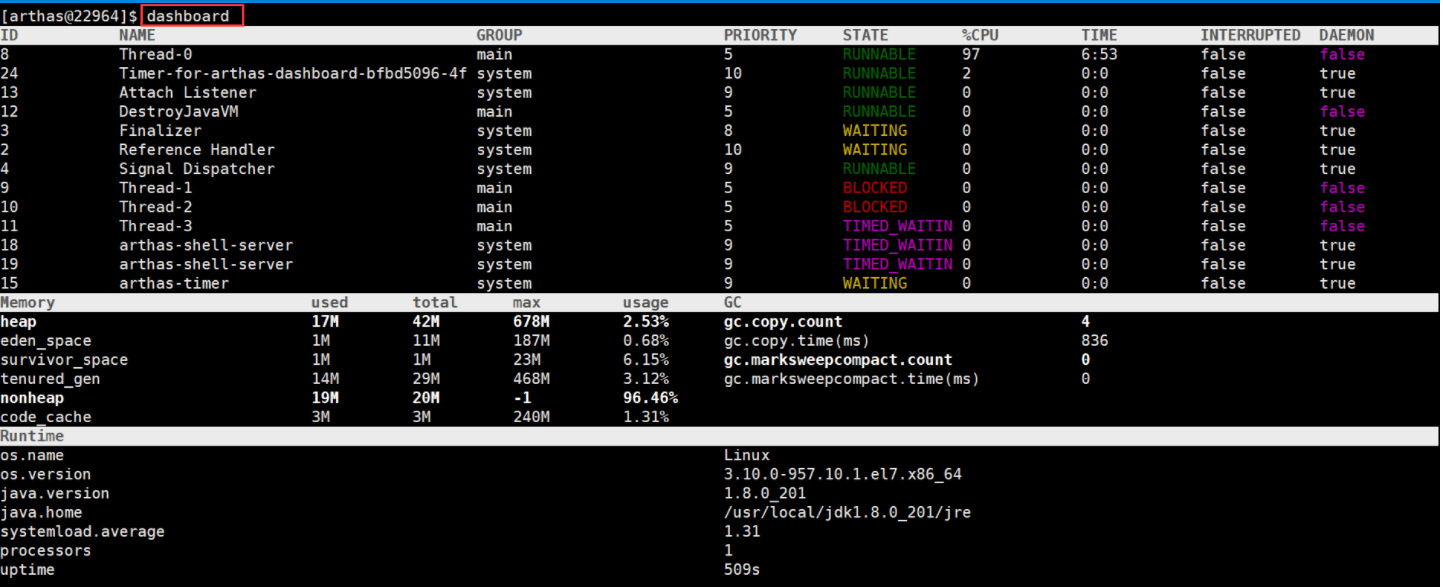Click the 836 gc copy time value
Image resolution: width=1443 pixels, height=587 pixels.
[1095, 340]
